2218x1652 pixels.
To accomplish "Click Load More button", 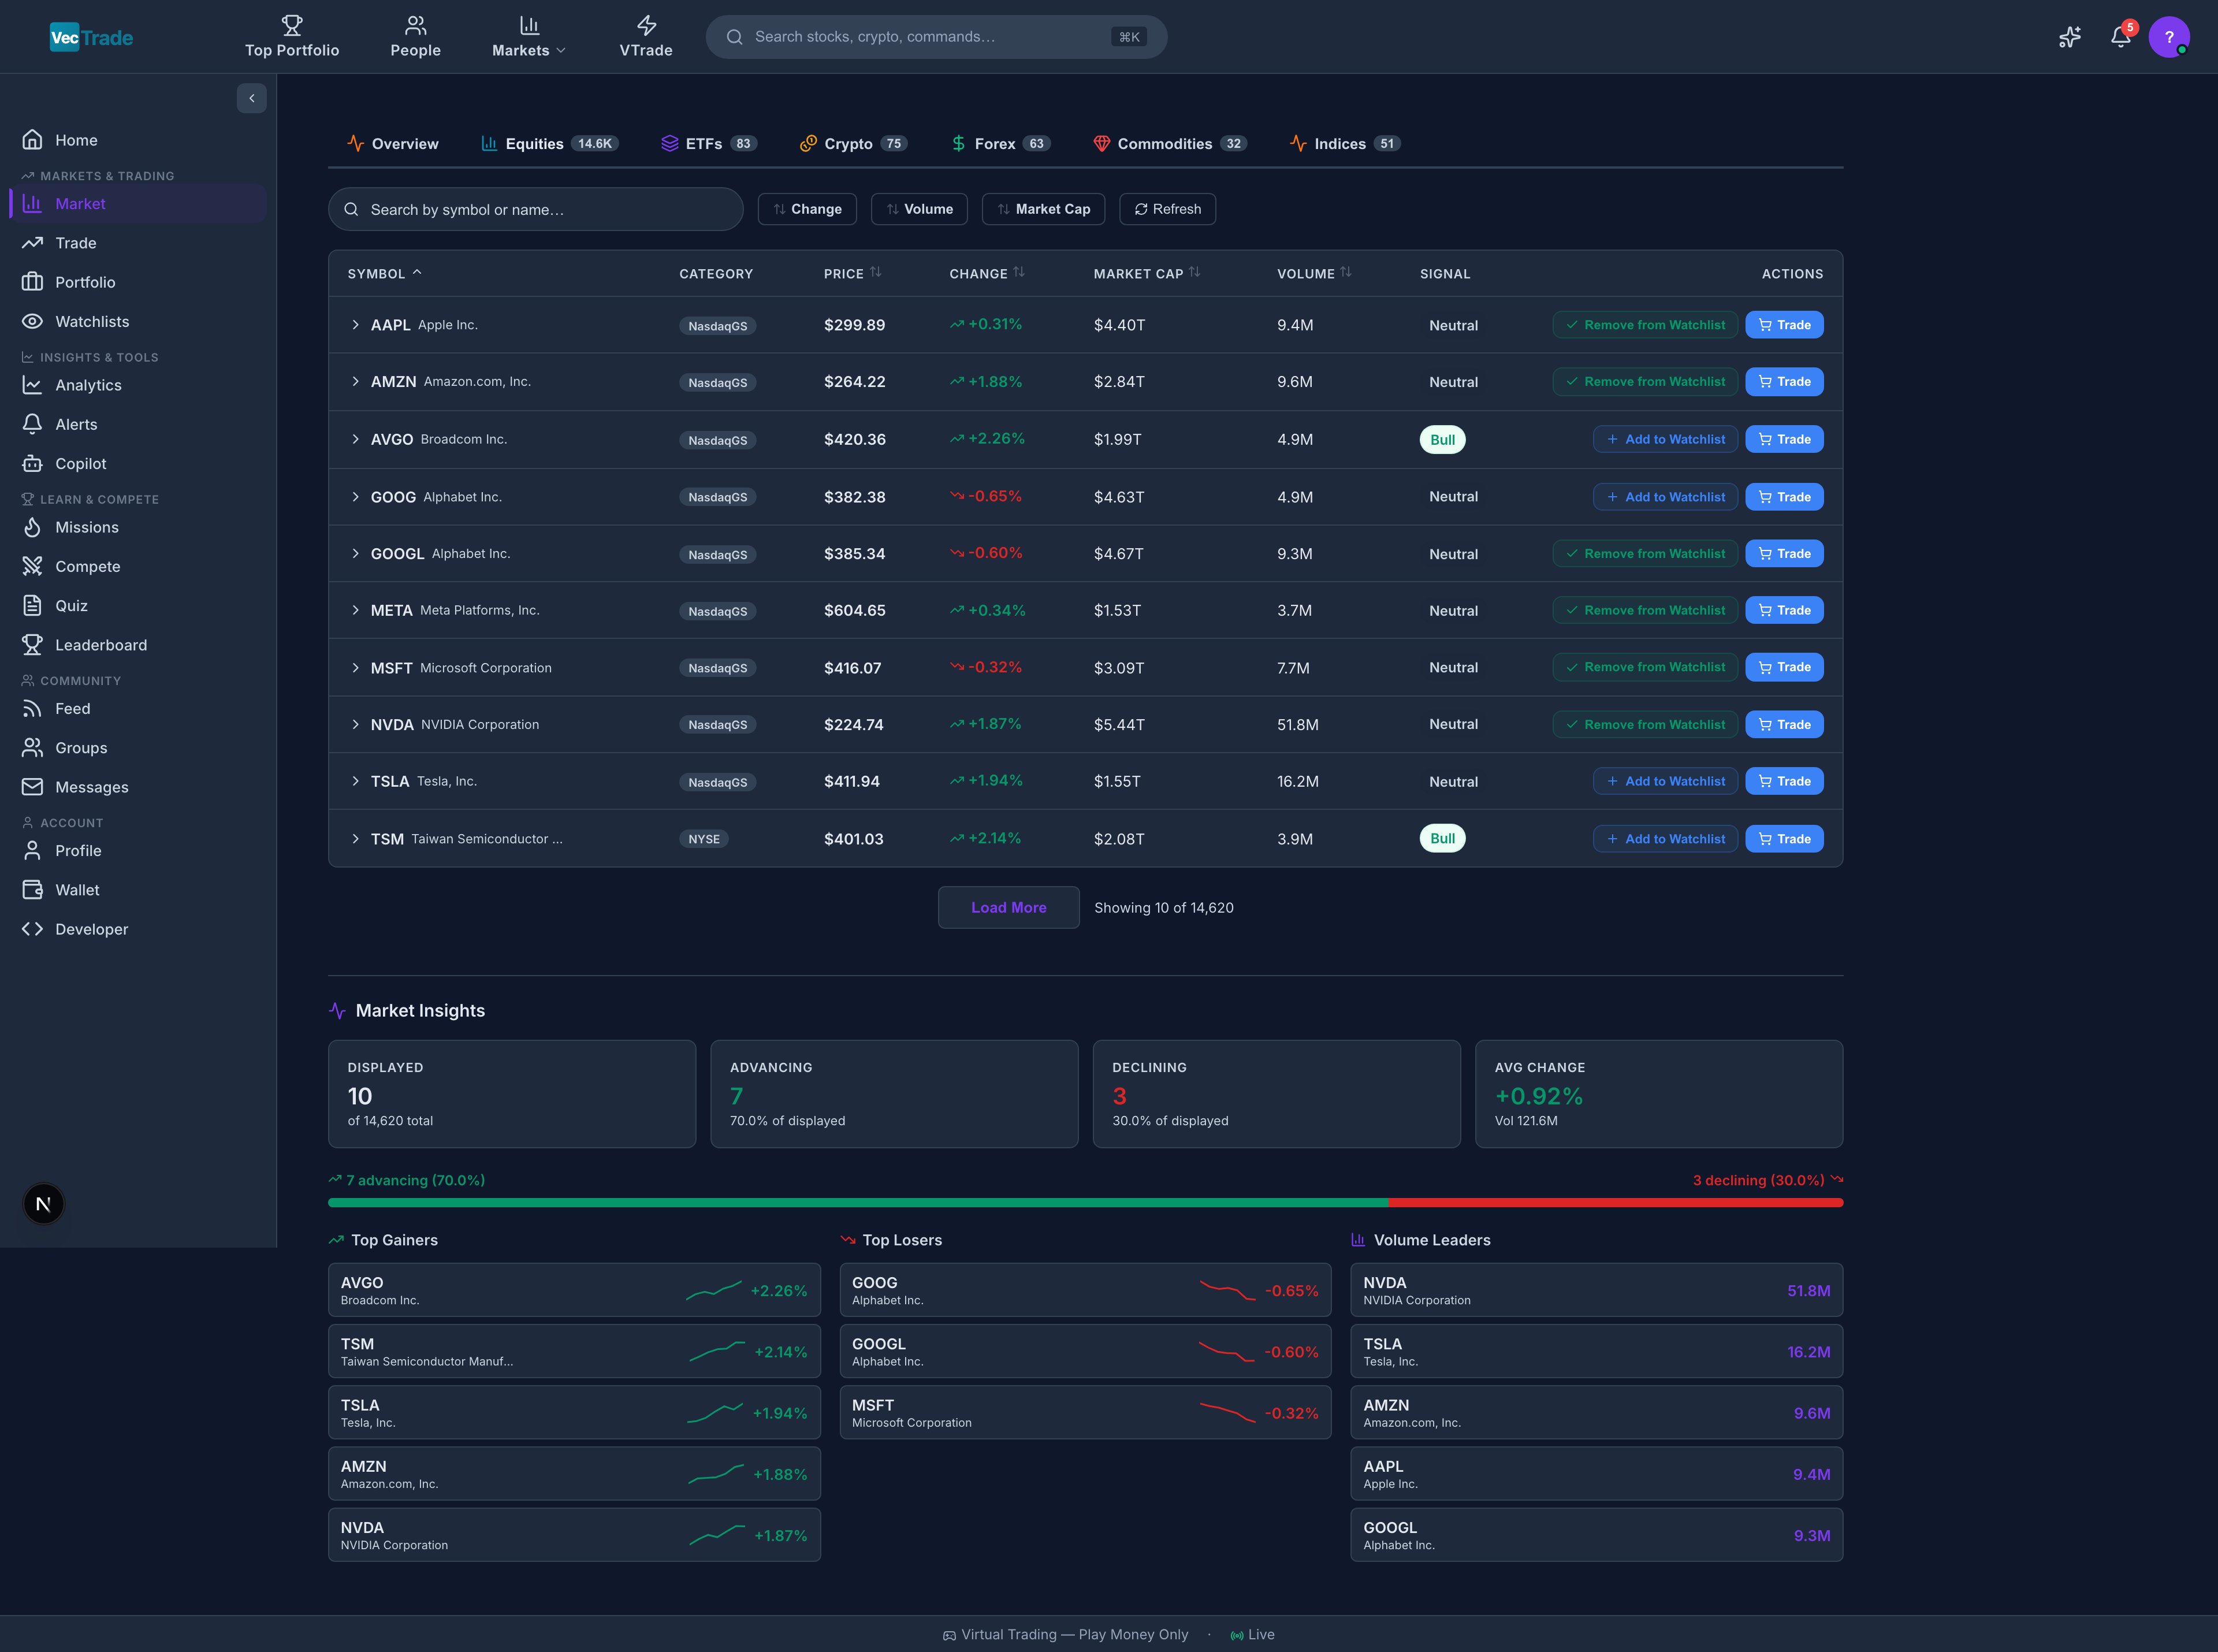I will click(1008, 908).
